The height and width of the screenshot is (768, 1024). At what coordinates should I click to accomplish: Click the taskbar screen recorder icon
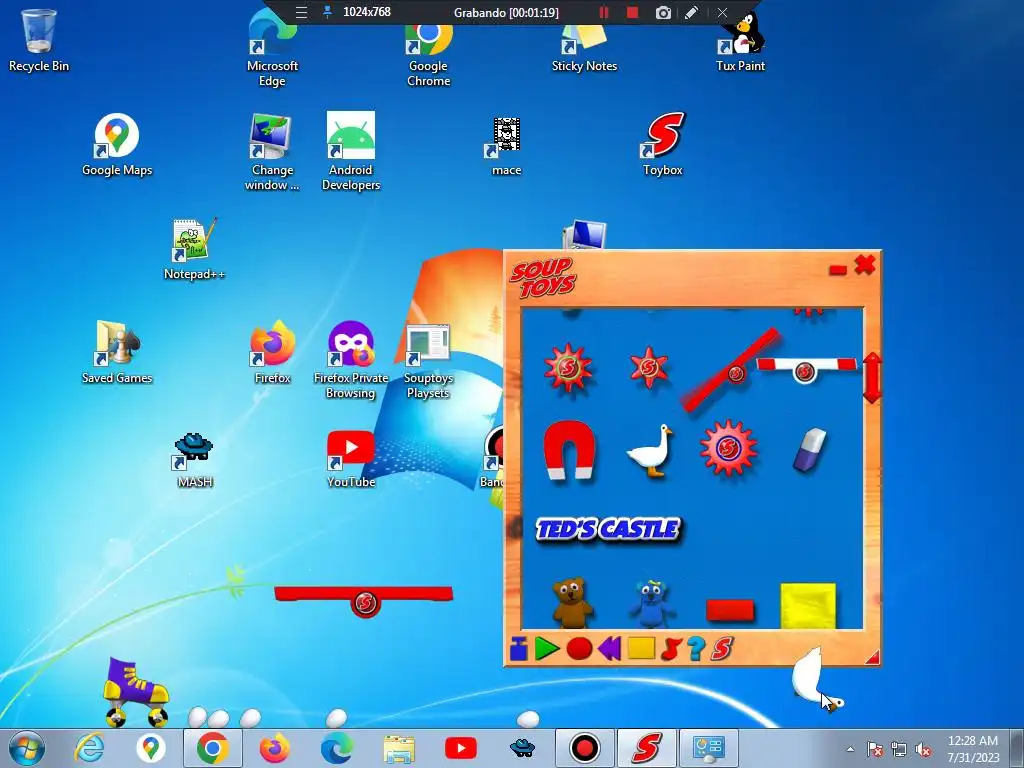[x=584, y=748]
